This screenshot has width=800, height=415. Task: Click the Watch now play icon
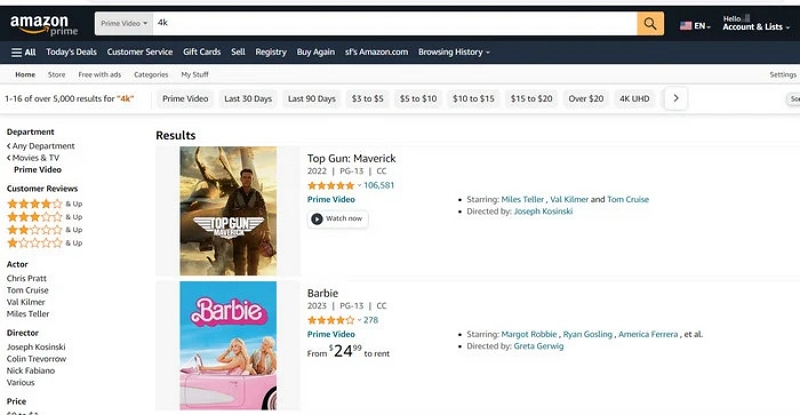click(x=317, y=218)
